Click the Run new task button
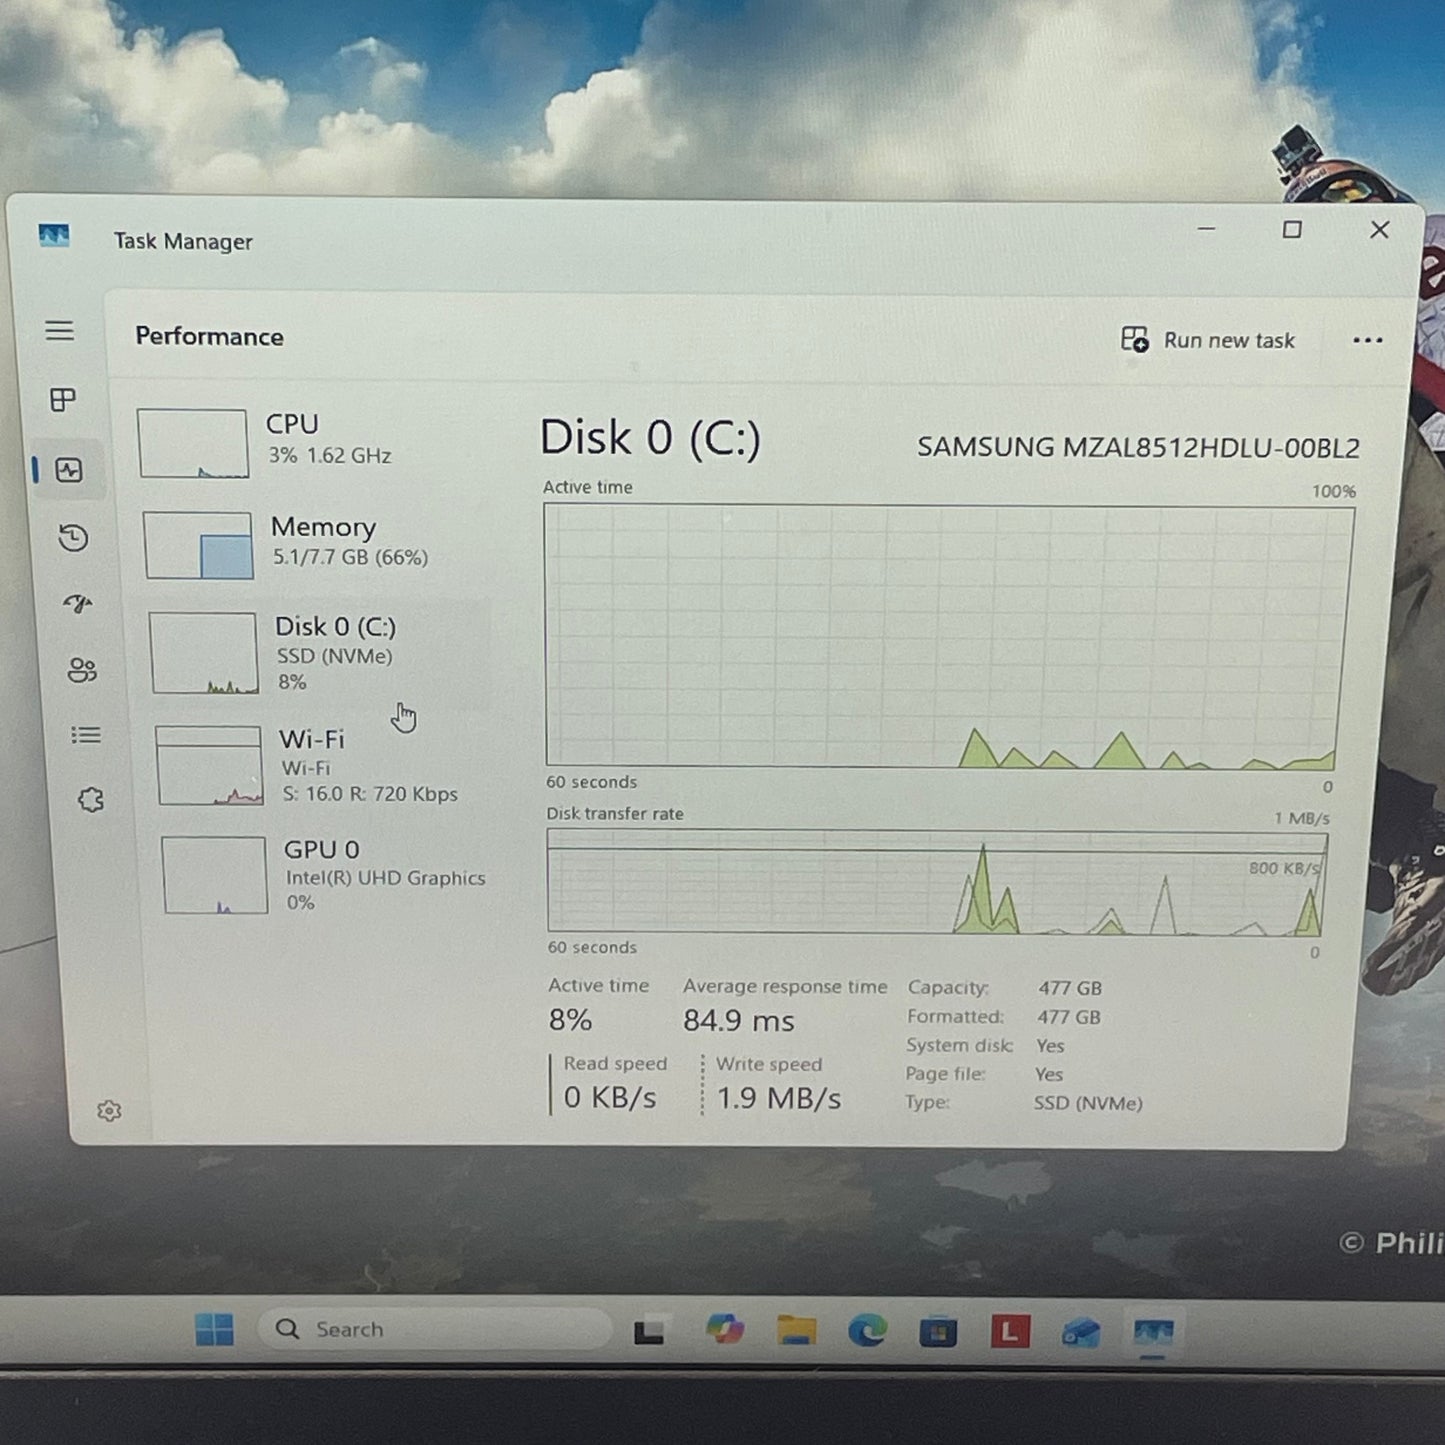This screenshot has width=1445, height=1445. [x=1208, y=340]
